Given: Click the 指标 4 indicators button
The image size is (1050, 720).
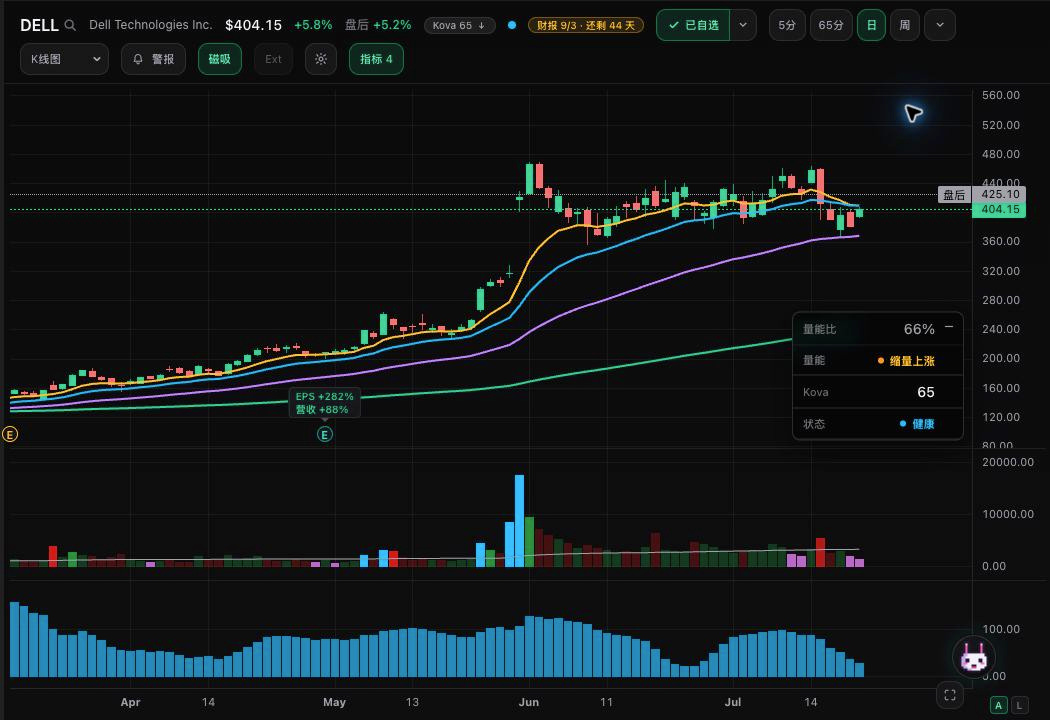Looking at the screenshot, I should (376, 59).
